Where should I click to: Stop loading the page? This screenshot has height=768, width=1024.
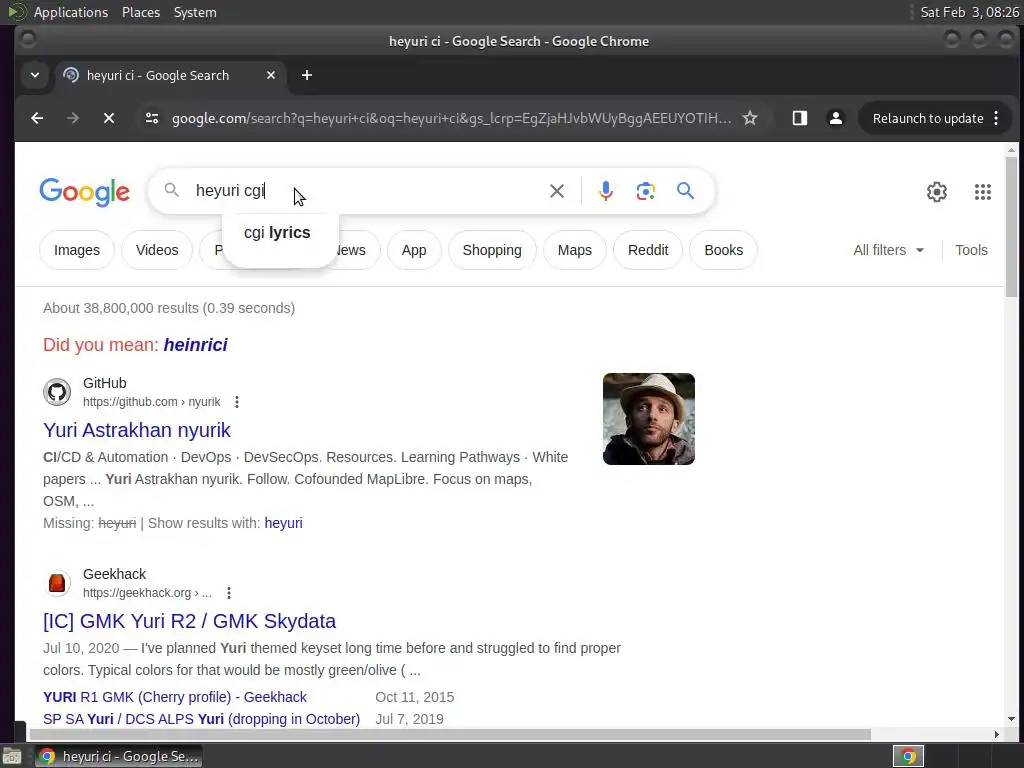109,118
